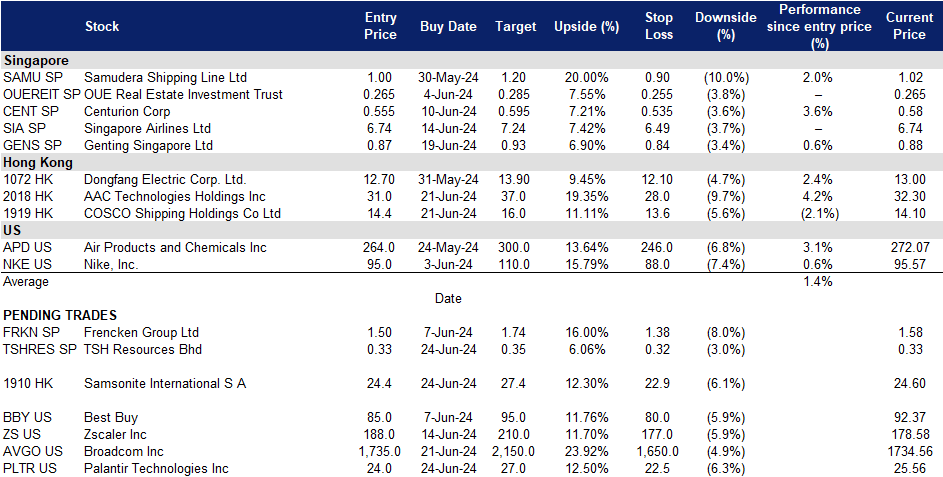Select the Stop Loss column header
The image size is (943, 477).
coord(659,27)
